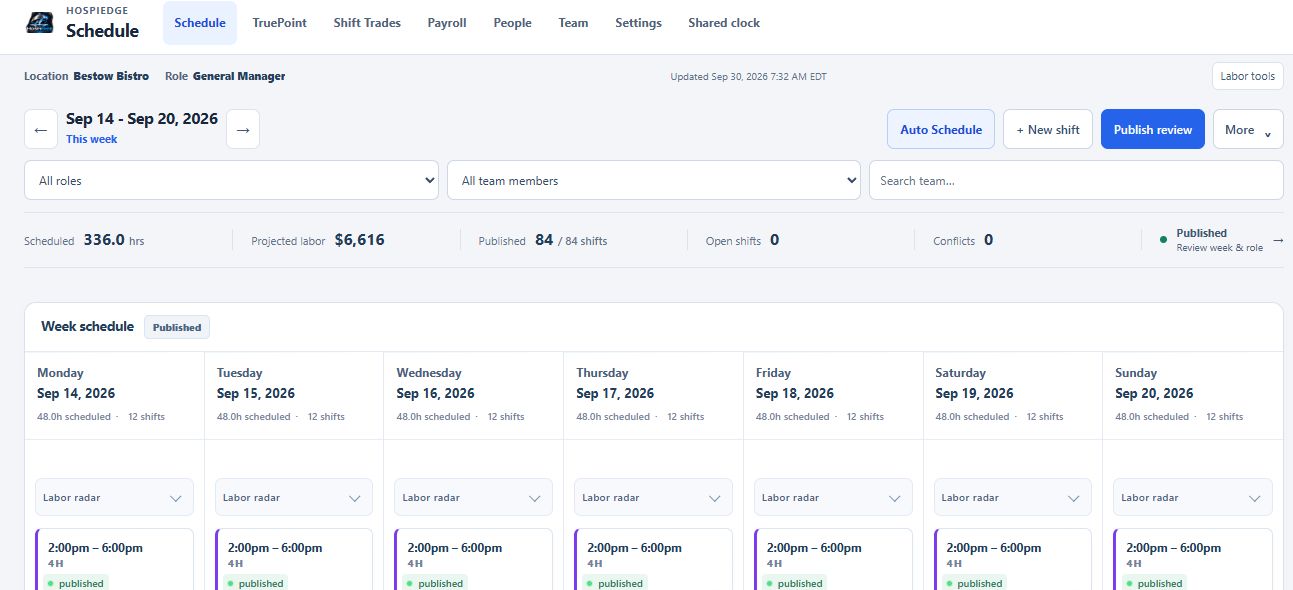Click the Scheduled 336.0 hrs stat
This screenshot has height=590, width=1293.
pyautogui.click(x=84, y=240)
